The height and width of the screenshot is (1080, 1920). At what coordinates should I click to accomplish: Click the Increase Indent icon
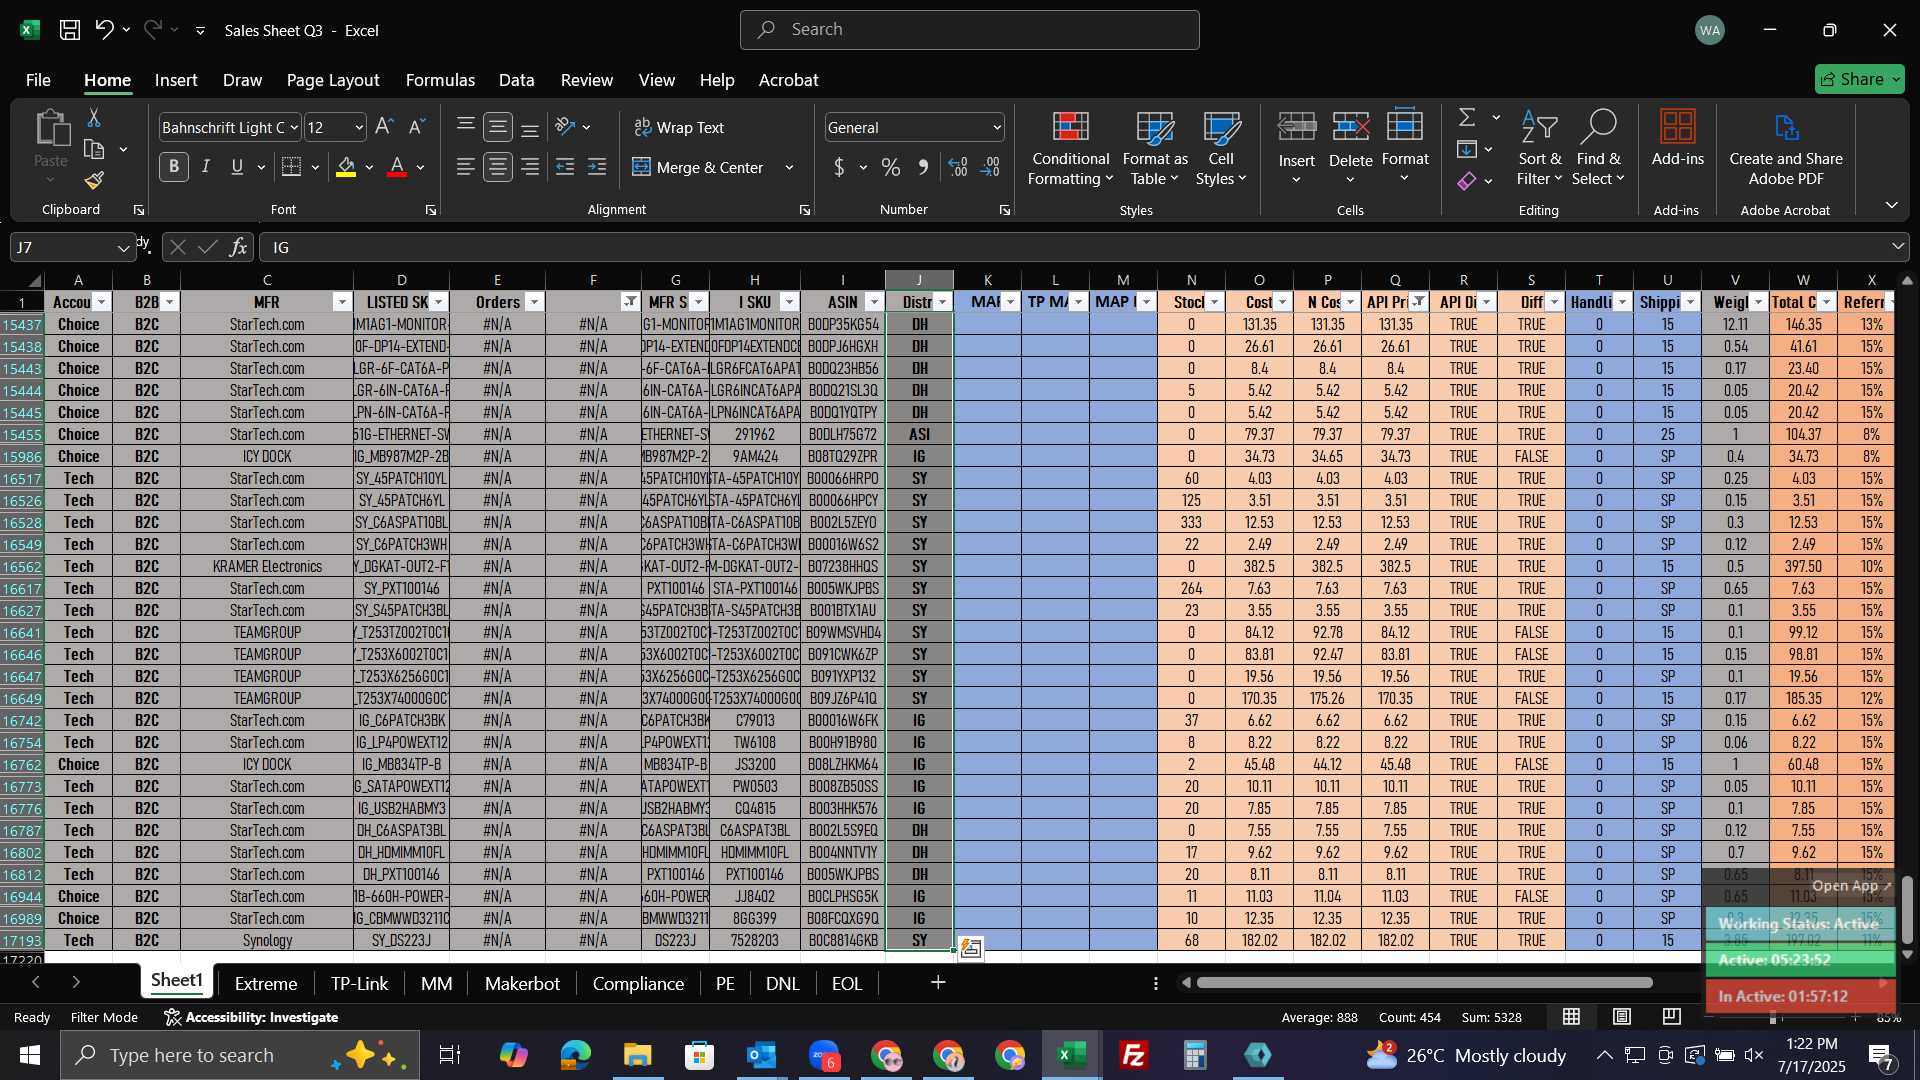click(x=597, y=167)
